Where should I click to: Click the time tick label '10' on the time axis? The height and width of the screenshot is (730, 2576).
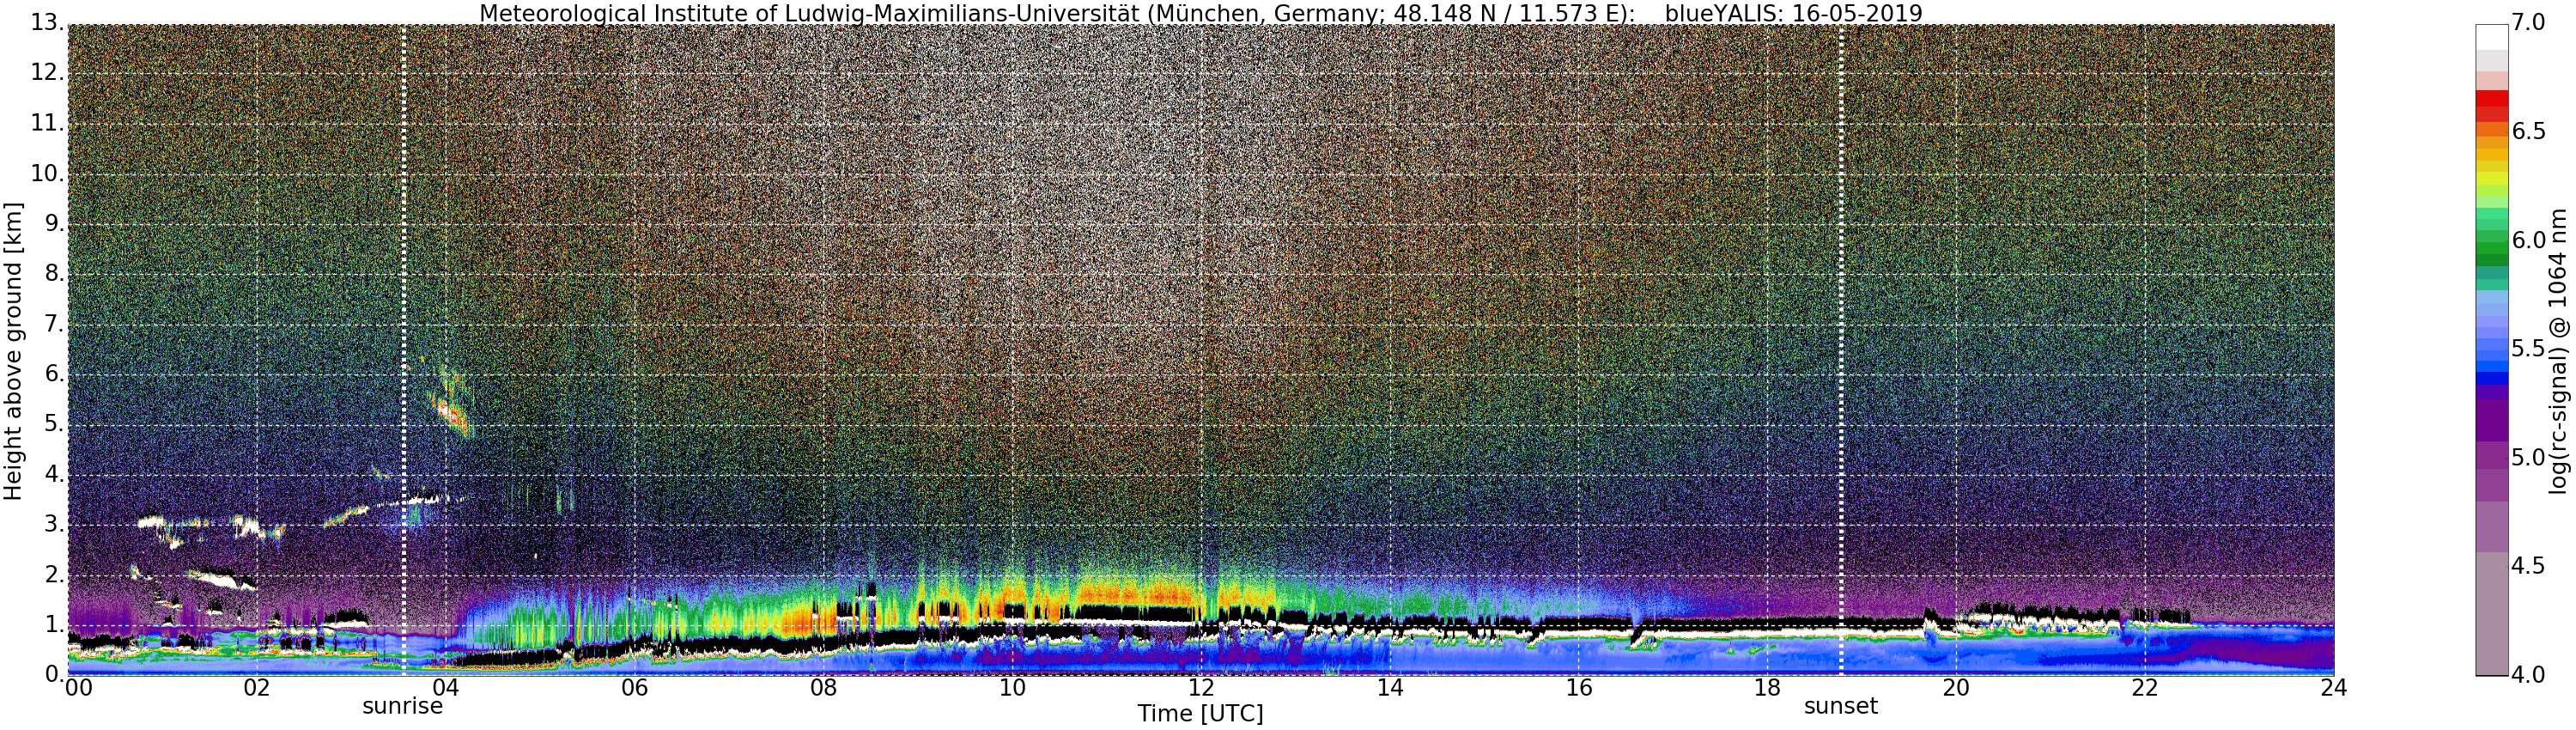click(x=1012, y=688)
